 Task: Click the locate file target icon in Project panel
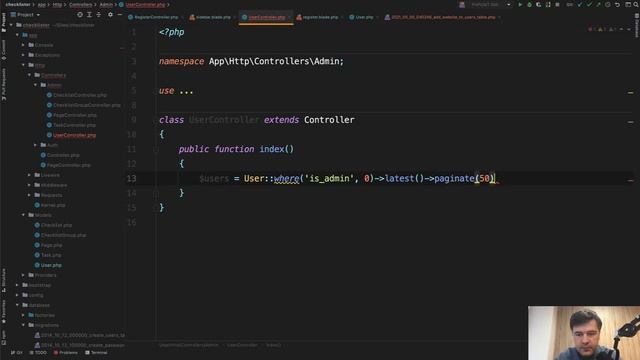coord(80,15)
